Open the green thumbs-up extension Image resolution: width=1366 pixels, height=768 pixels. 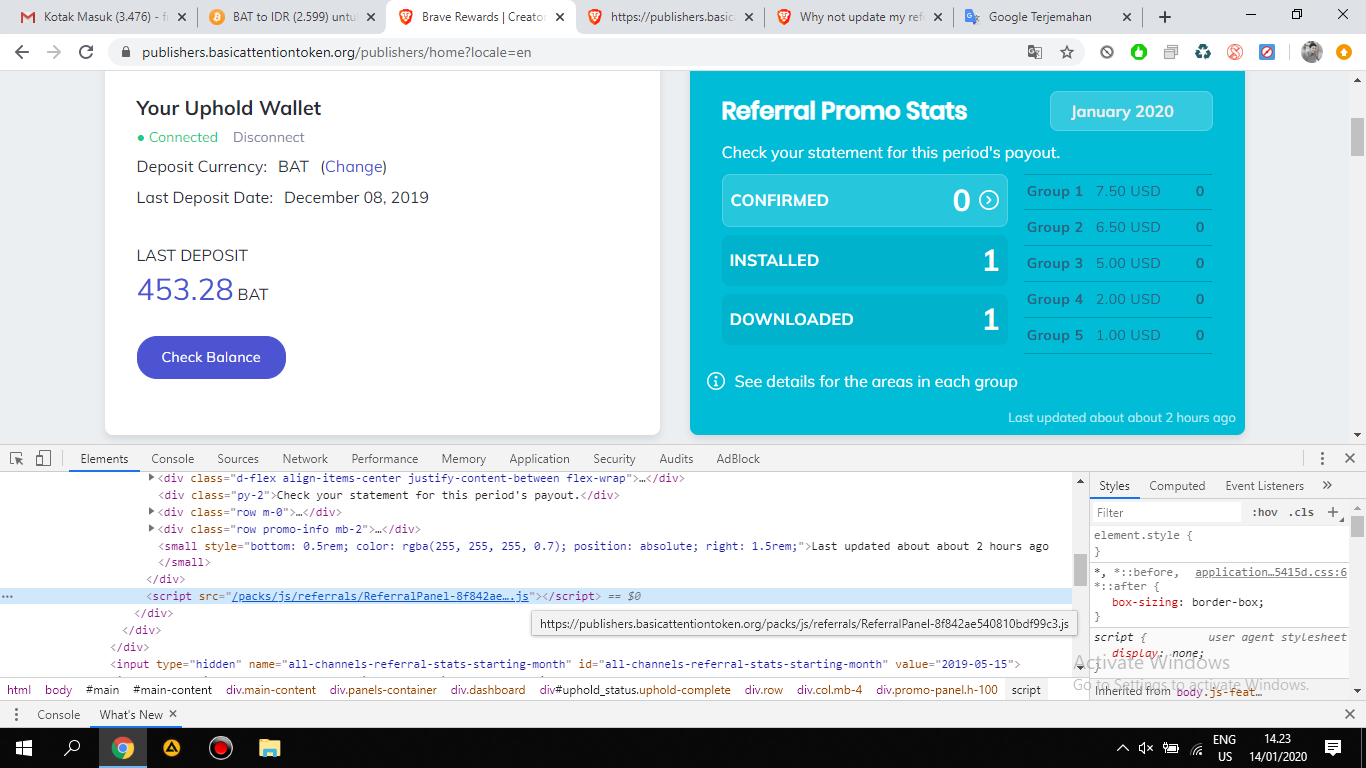(1139, 52)
